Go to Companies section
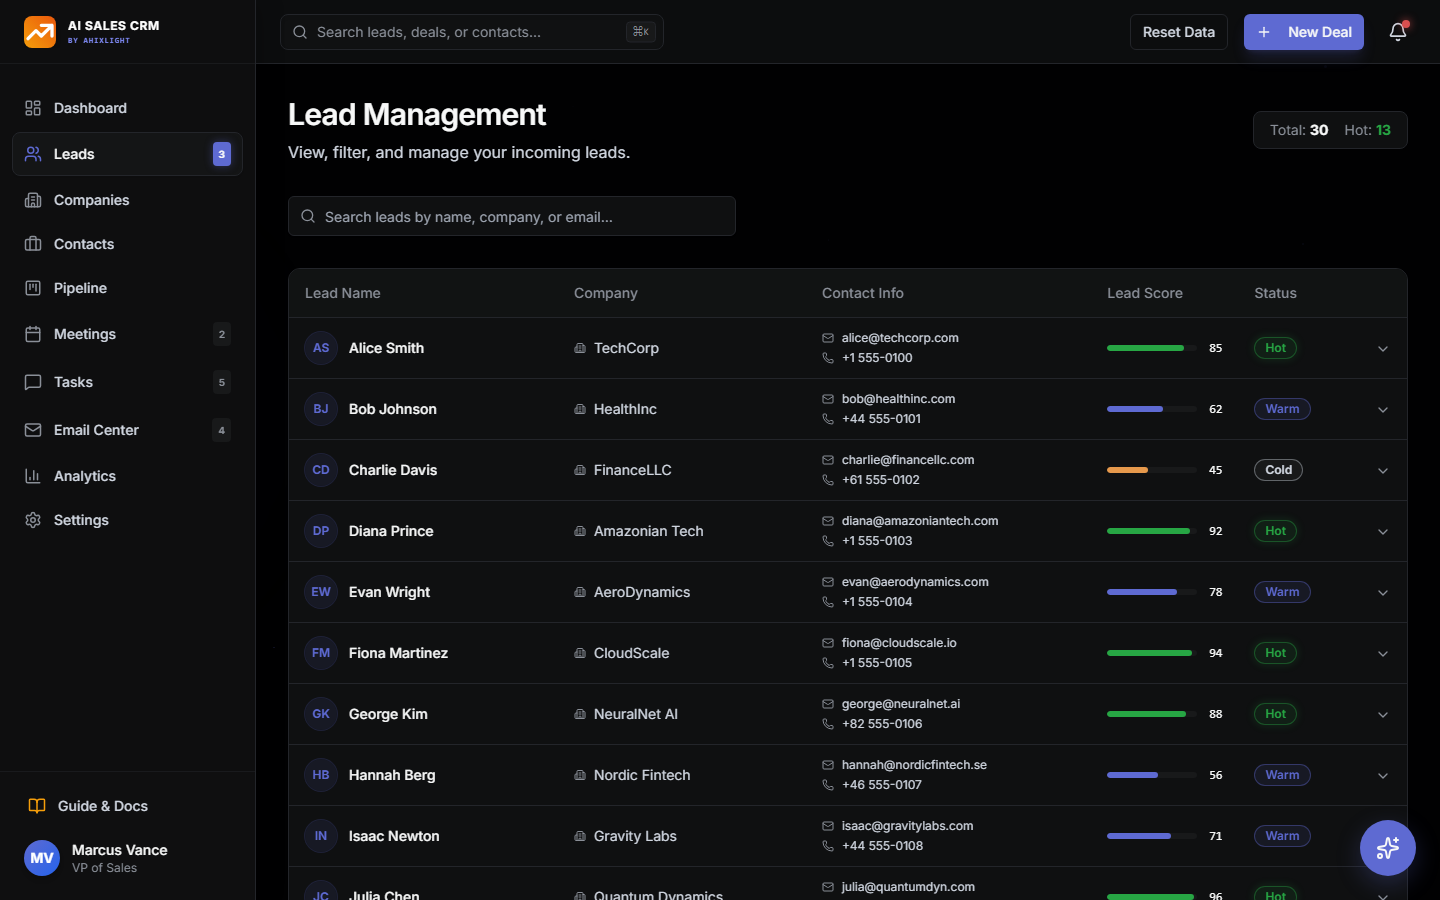The height and width of the screenshot is (900, 1440). (127, 200)
